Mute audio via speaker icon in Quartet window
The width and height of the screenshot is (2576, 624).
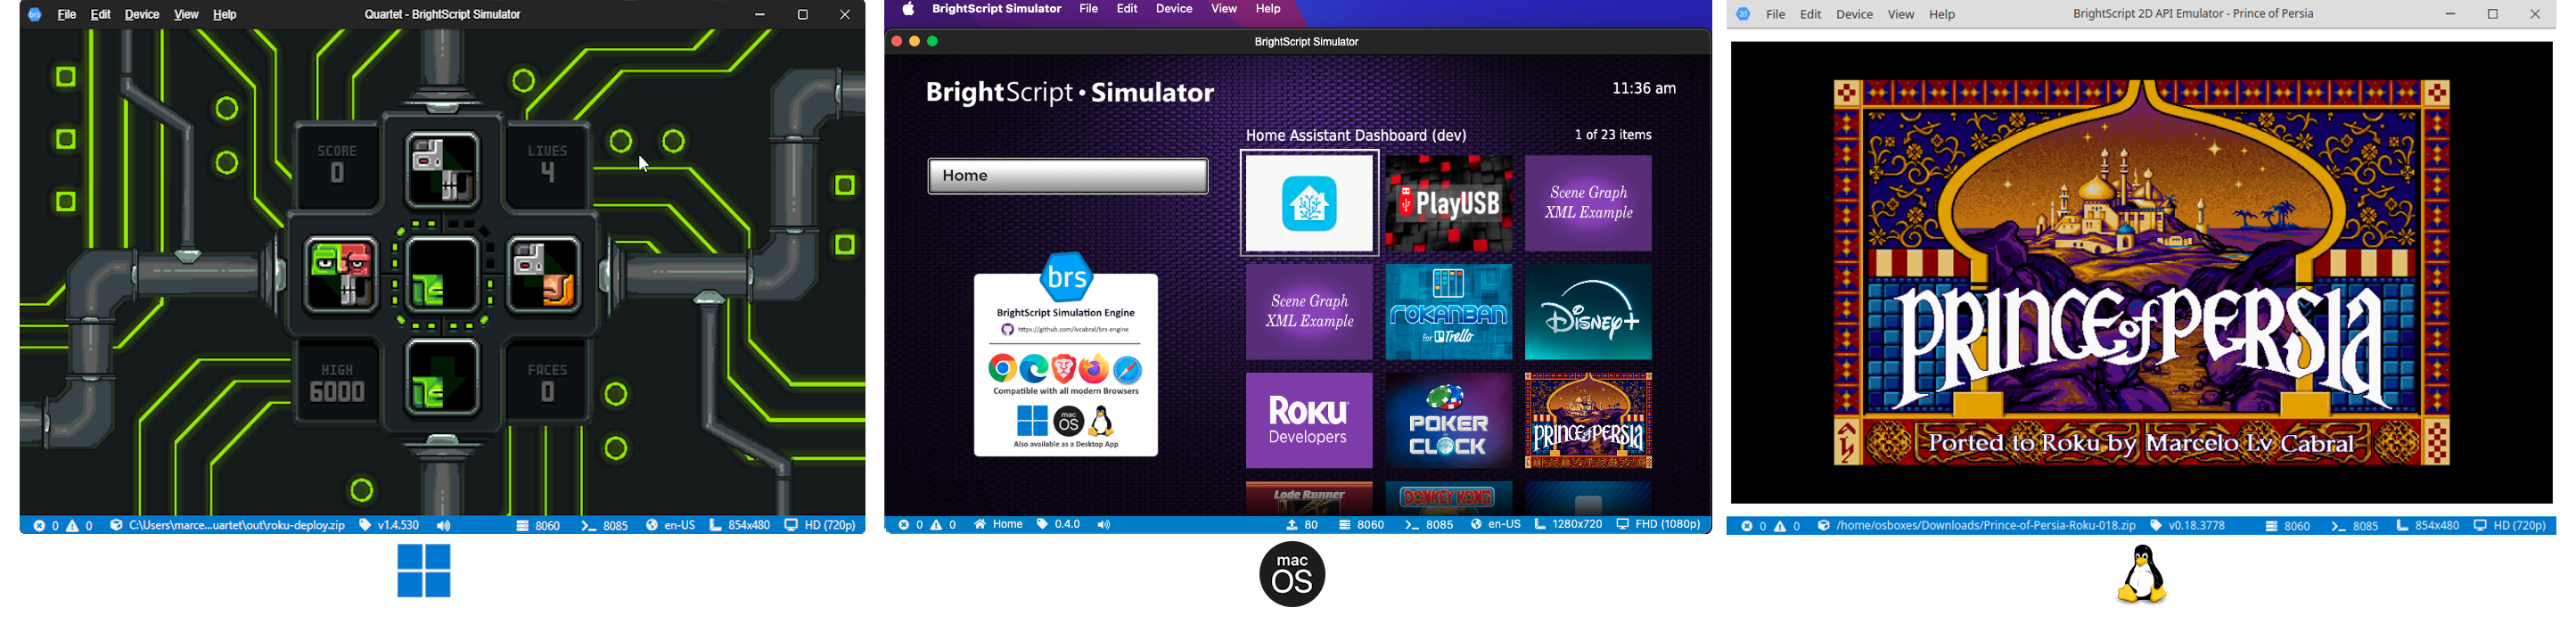coord(444,526)
